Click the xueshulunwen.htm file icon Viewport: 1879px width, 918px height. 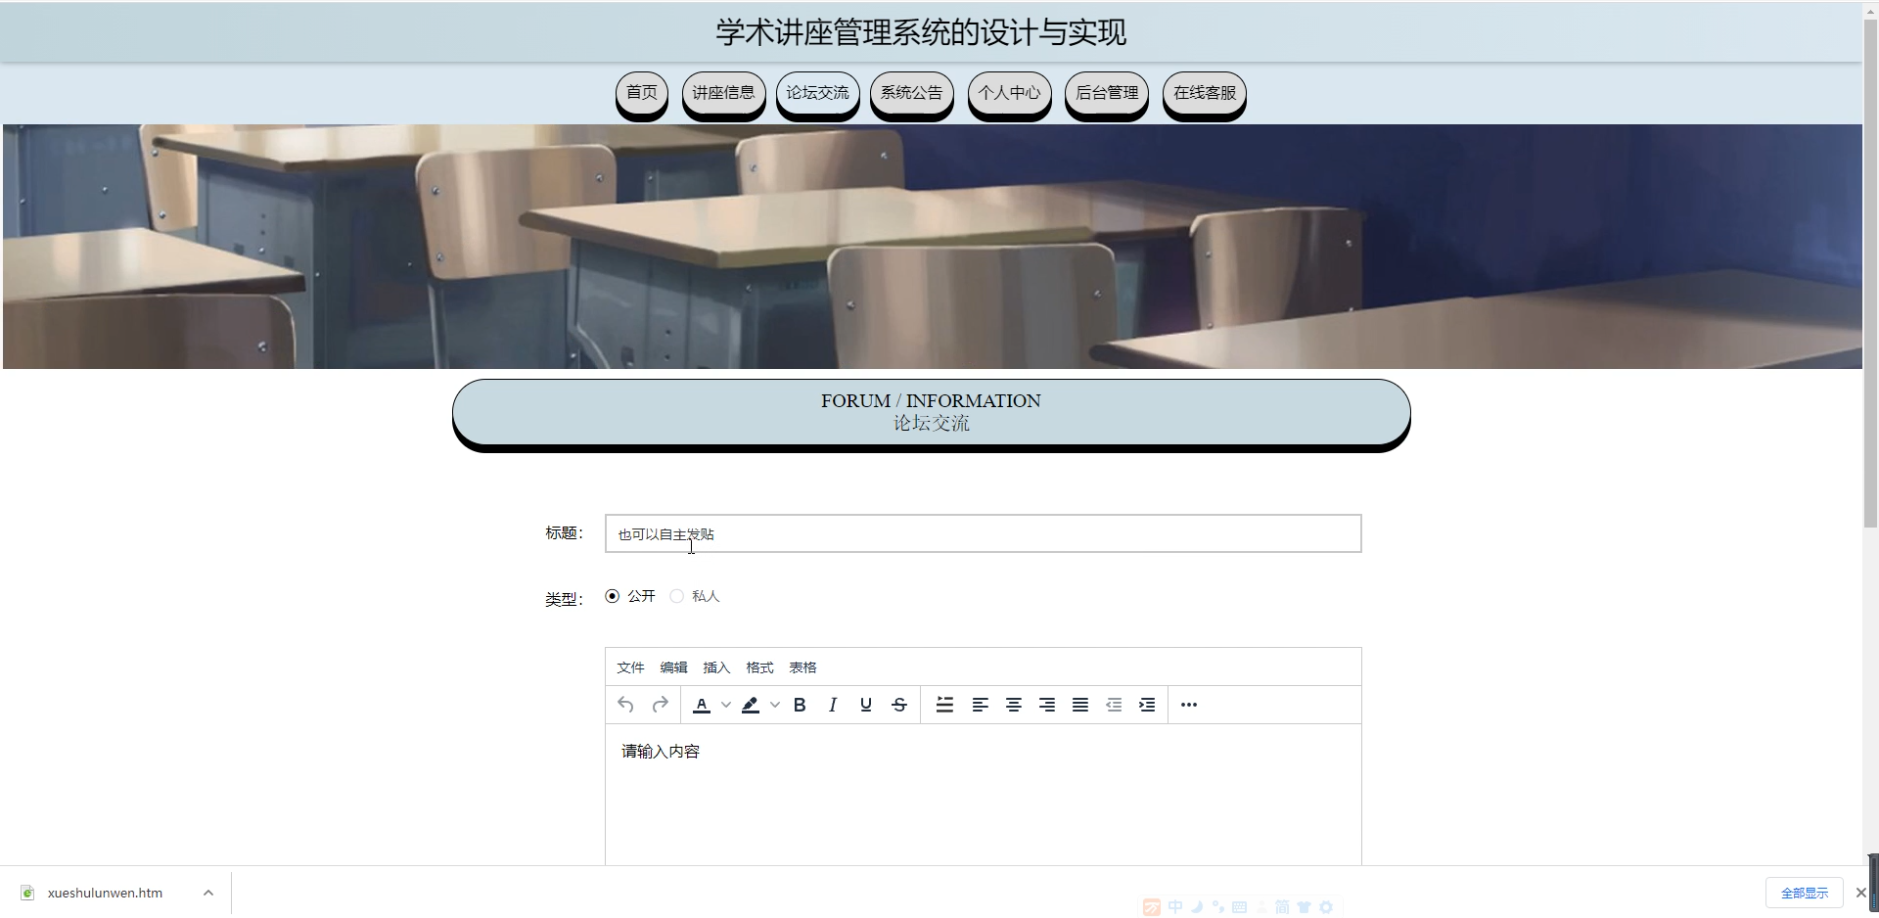(28, 893)
